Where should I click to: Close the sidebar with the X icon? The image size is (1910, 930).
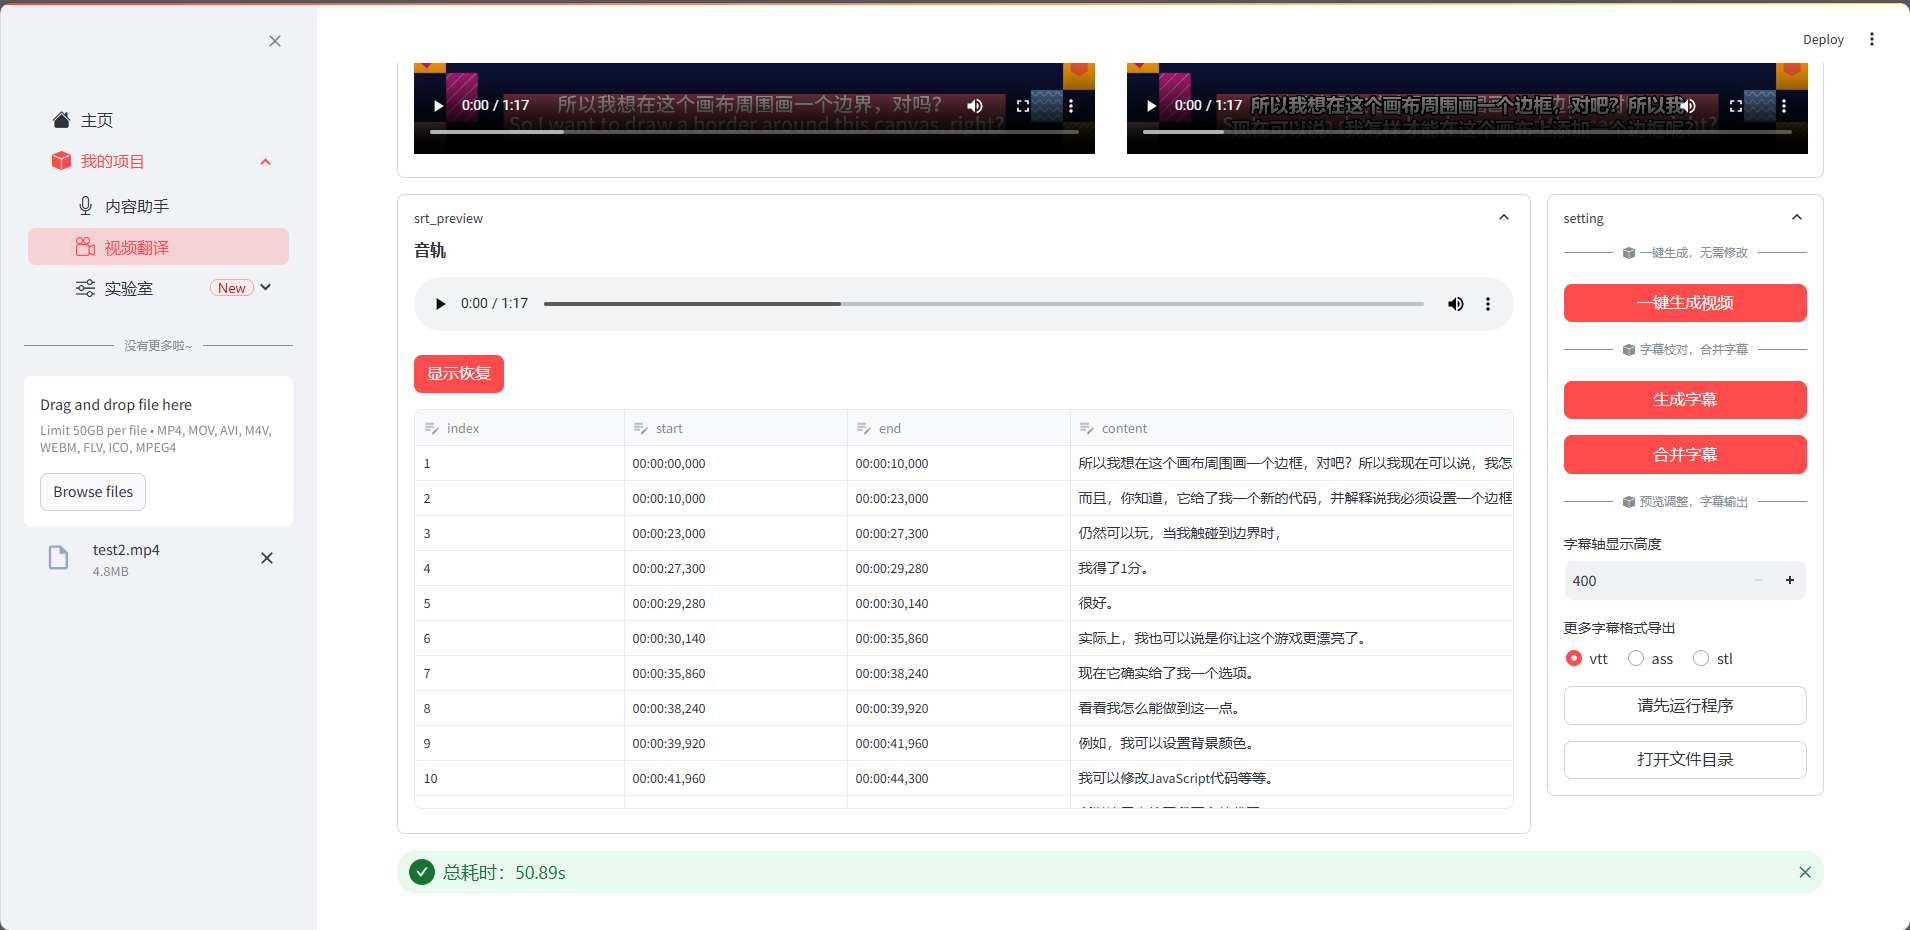coord(275,41)
